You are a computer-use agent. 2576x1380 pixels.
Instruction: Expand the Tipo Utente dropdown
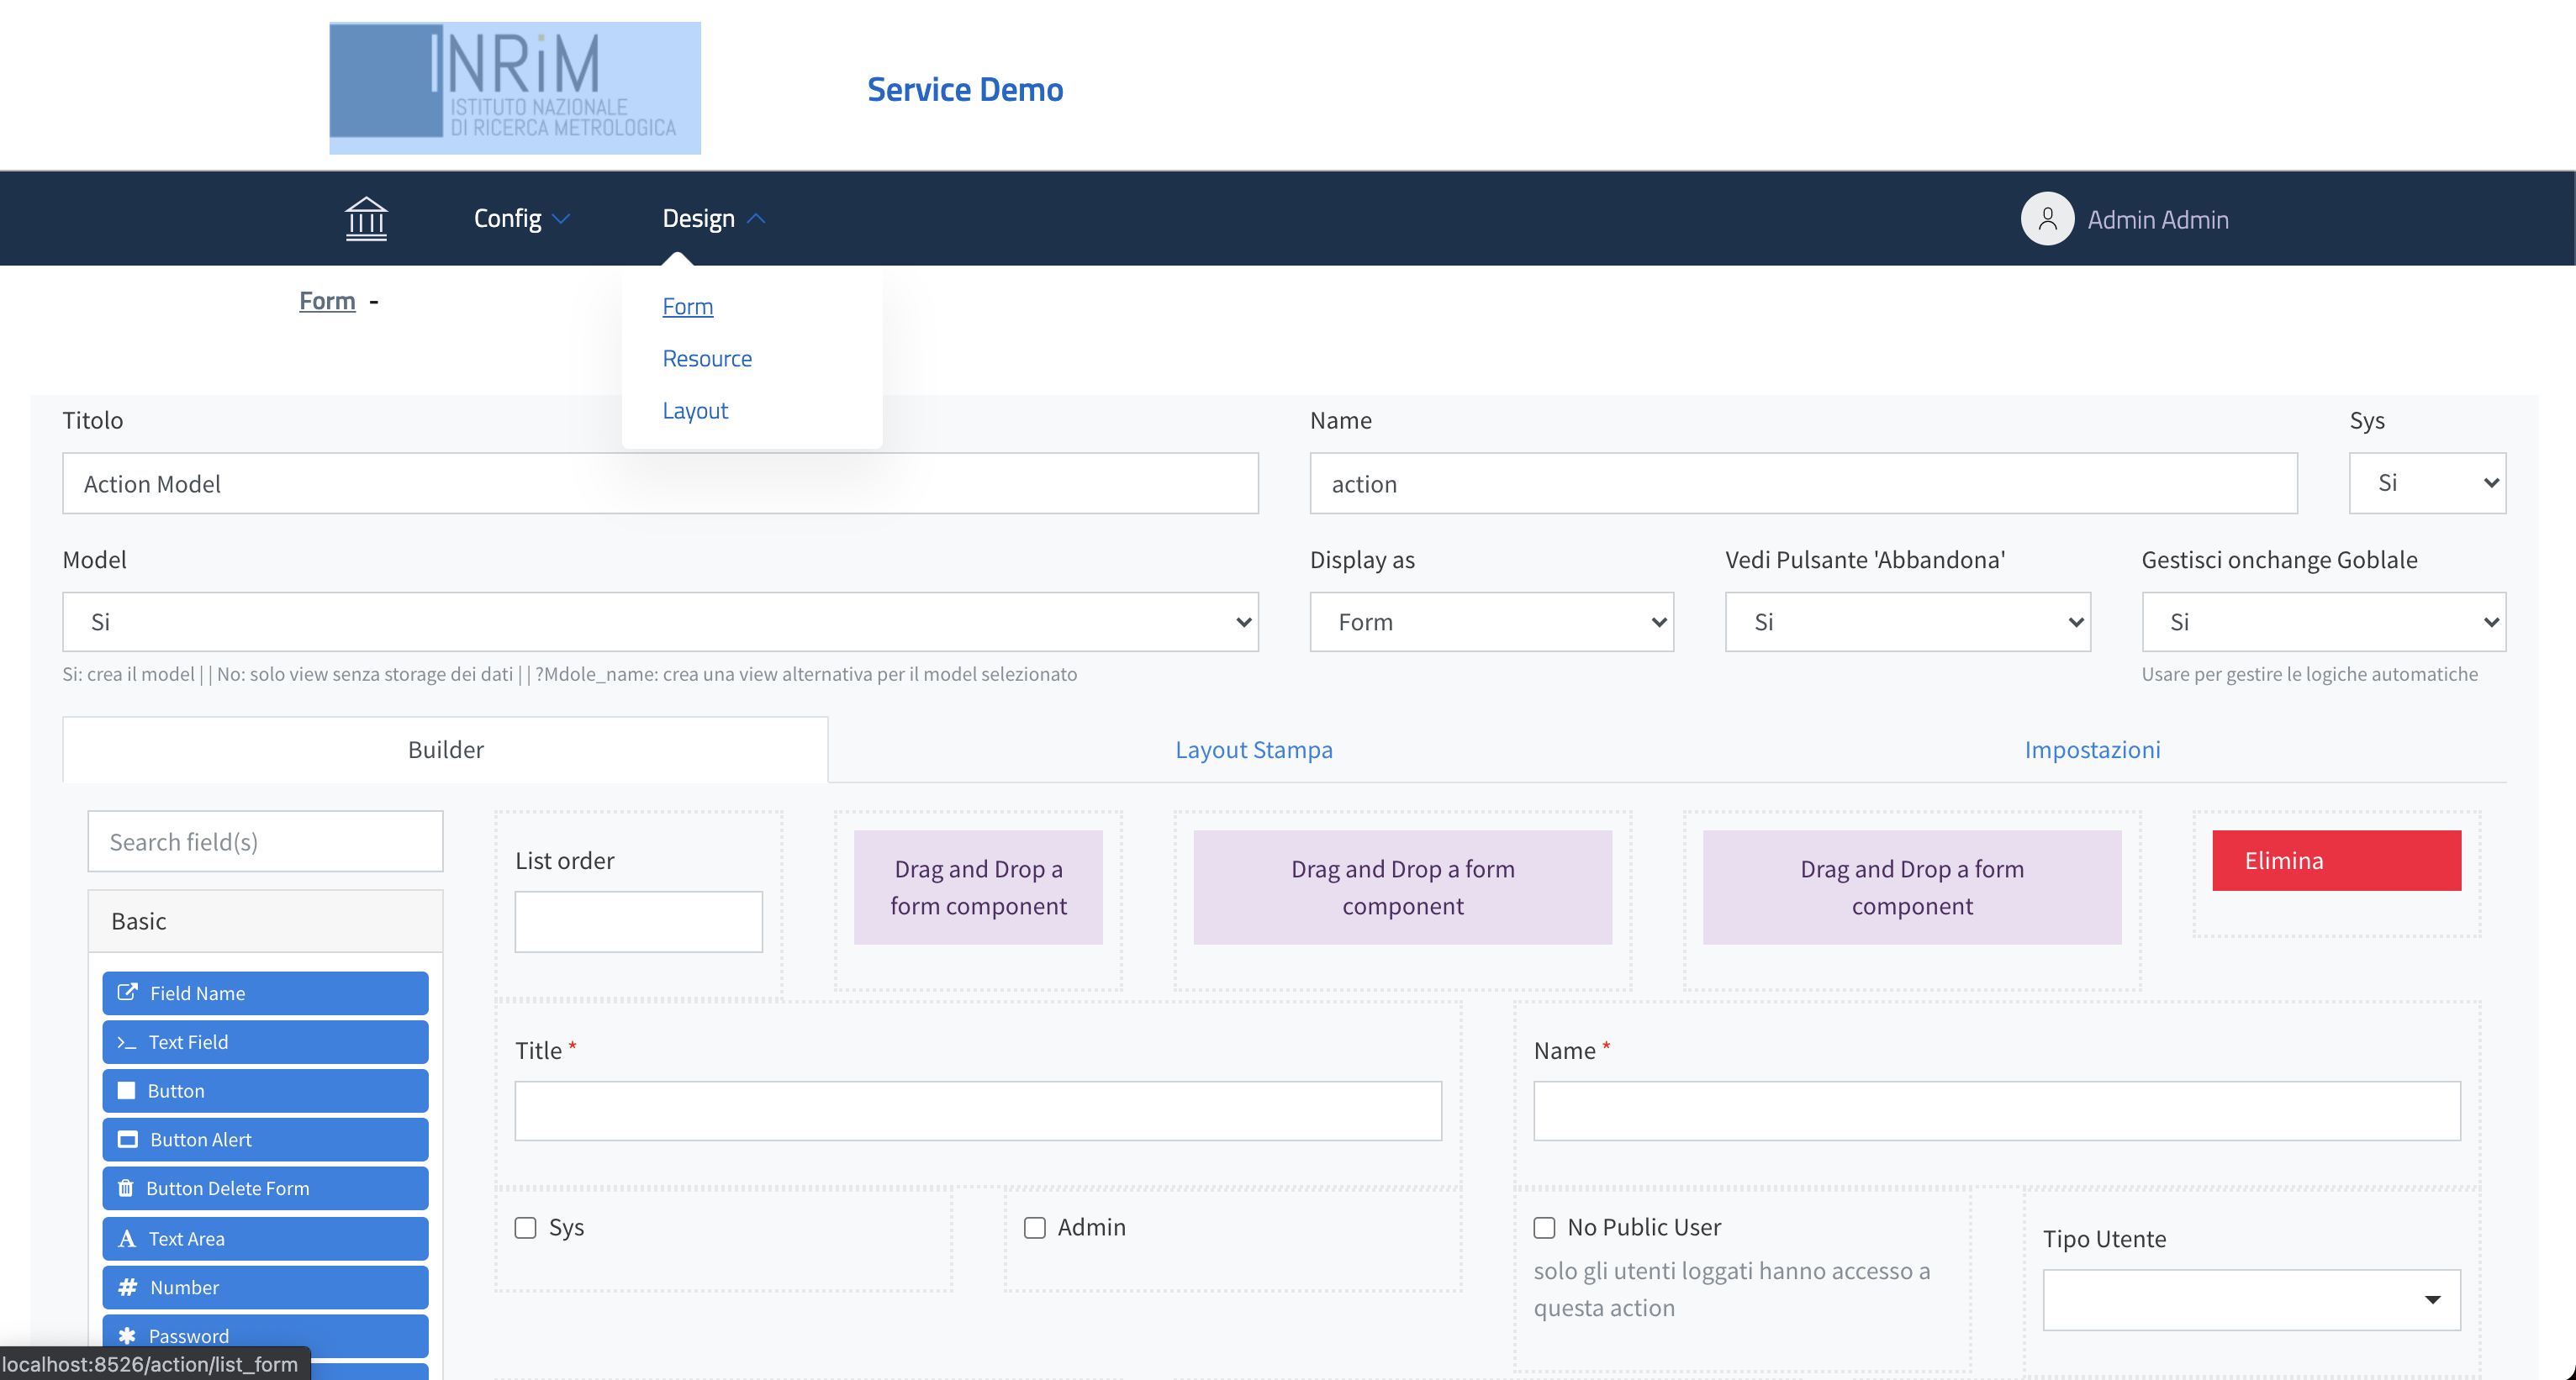2250,1299
